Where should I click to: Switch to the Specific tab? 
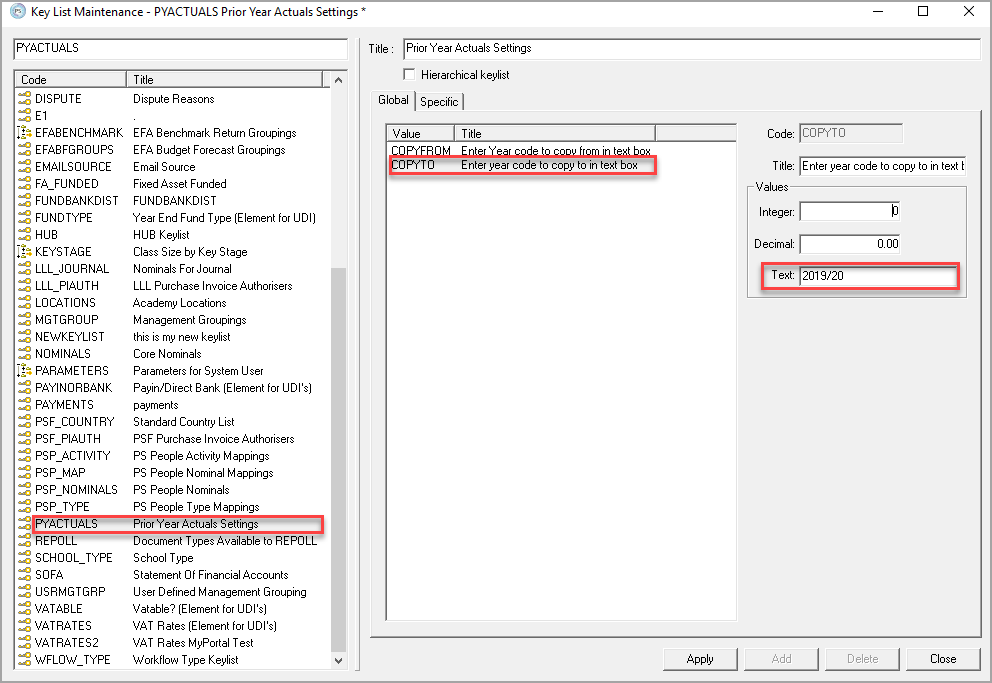tap(439, 101)
